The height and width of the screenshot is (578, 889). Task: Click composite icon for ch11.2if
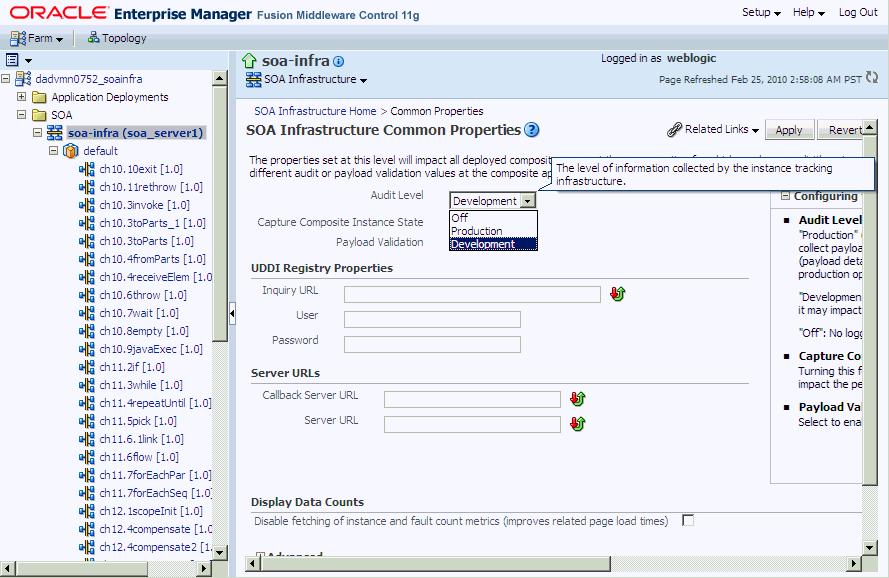[87, 367]
